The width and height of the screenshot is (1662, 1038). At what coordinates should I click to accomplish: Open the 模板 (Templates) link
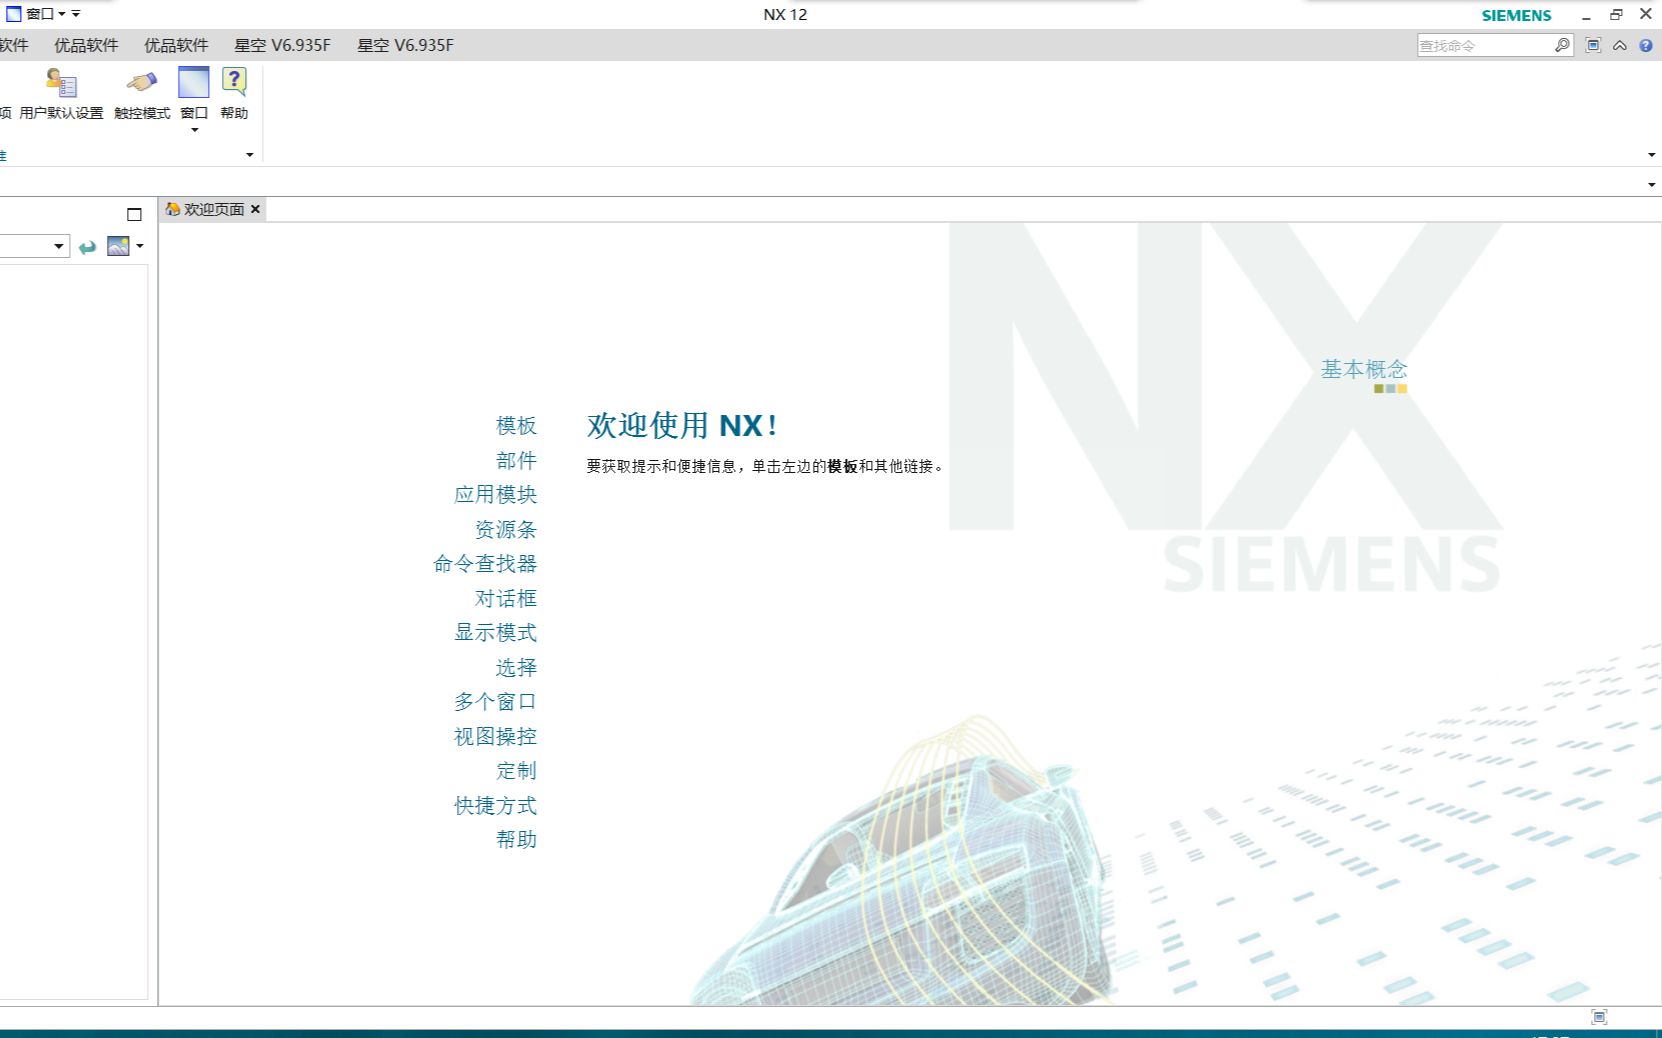click(x=515, y=426)
